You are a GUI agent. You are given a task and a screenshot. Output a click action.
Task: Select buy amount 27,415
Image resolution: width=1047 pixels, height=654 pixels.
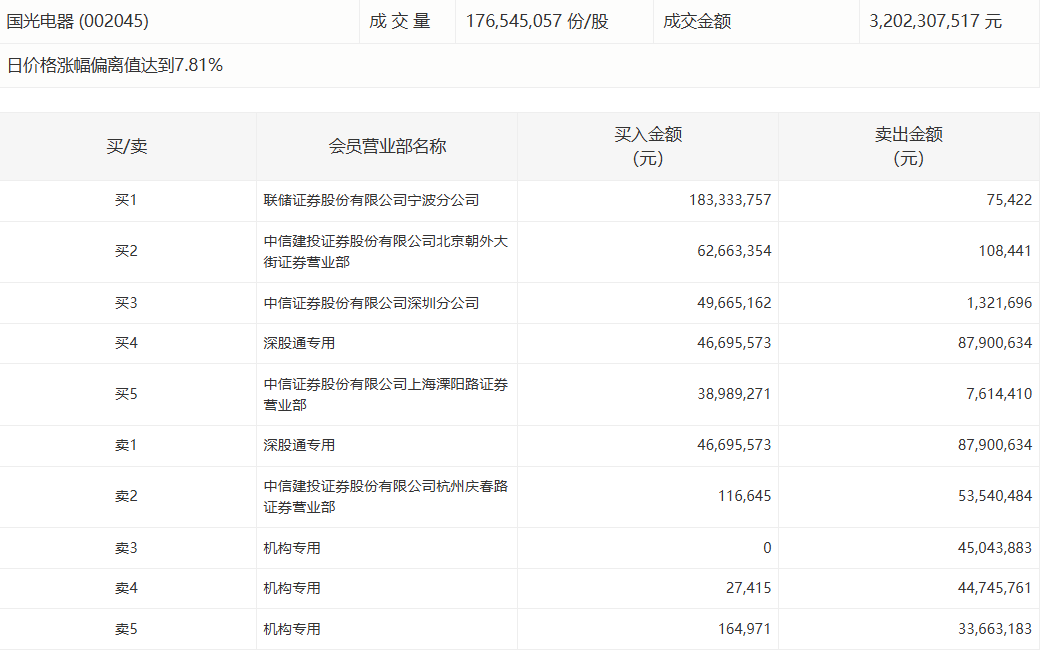point(749,588)
